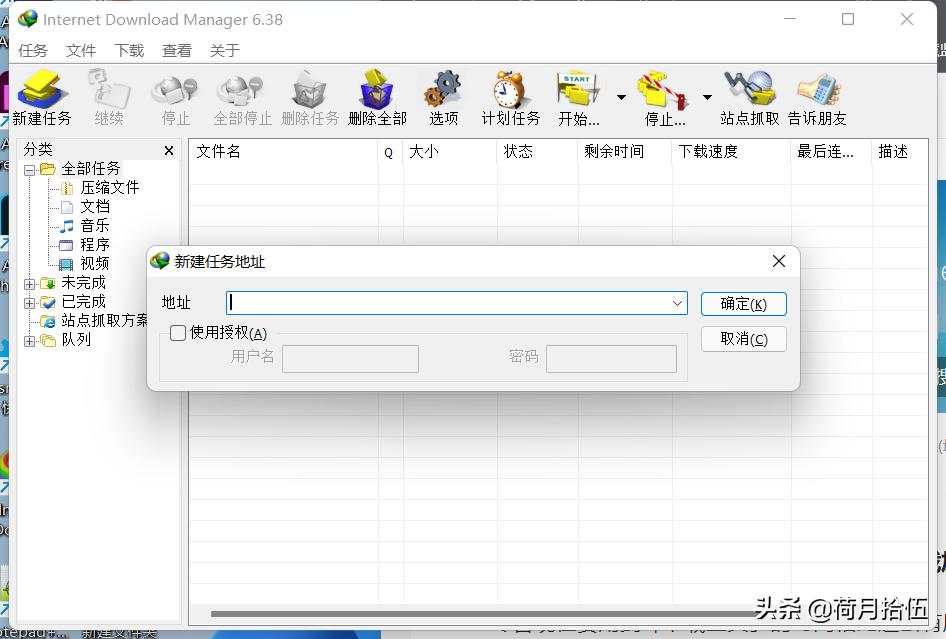
Task: Open the 下载 menu
Action: 129,50
